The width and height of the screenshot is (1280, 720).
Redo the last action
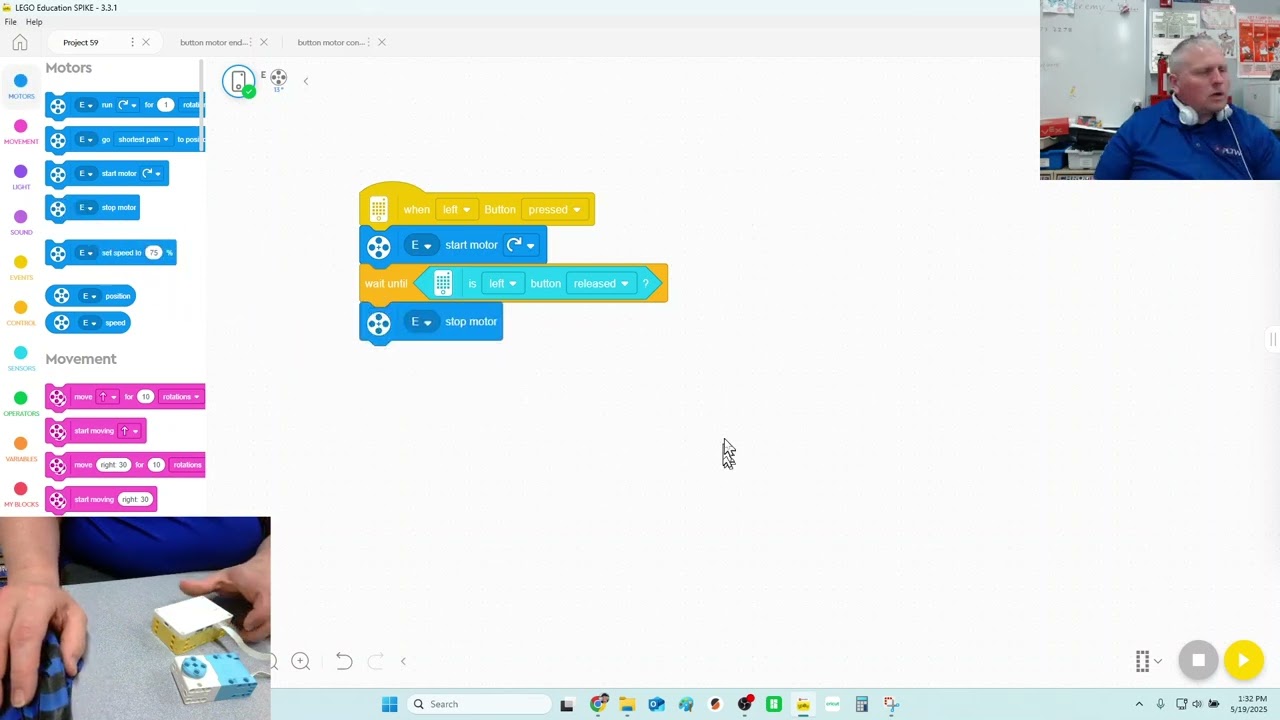[376, 661]
